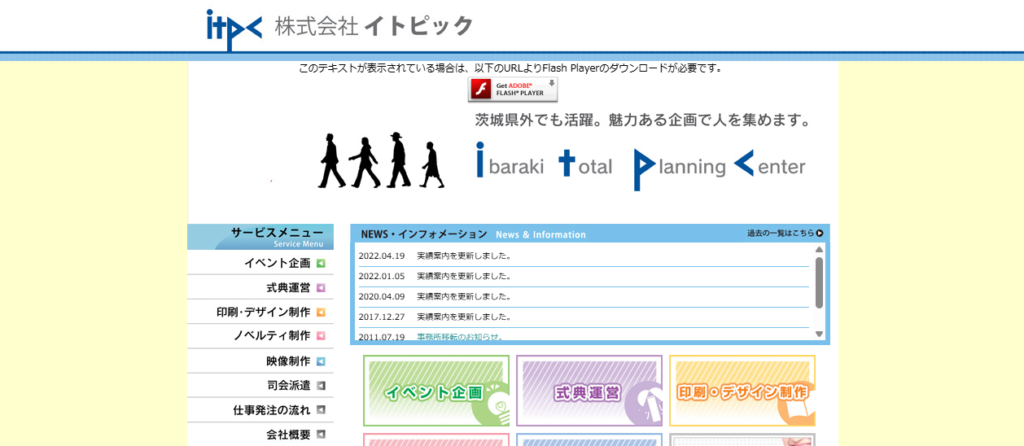
Task: Open the 司会派遣 sidebar menu item
Action: pyautogui.click(x=261, y=385)
